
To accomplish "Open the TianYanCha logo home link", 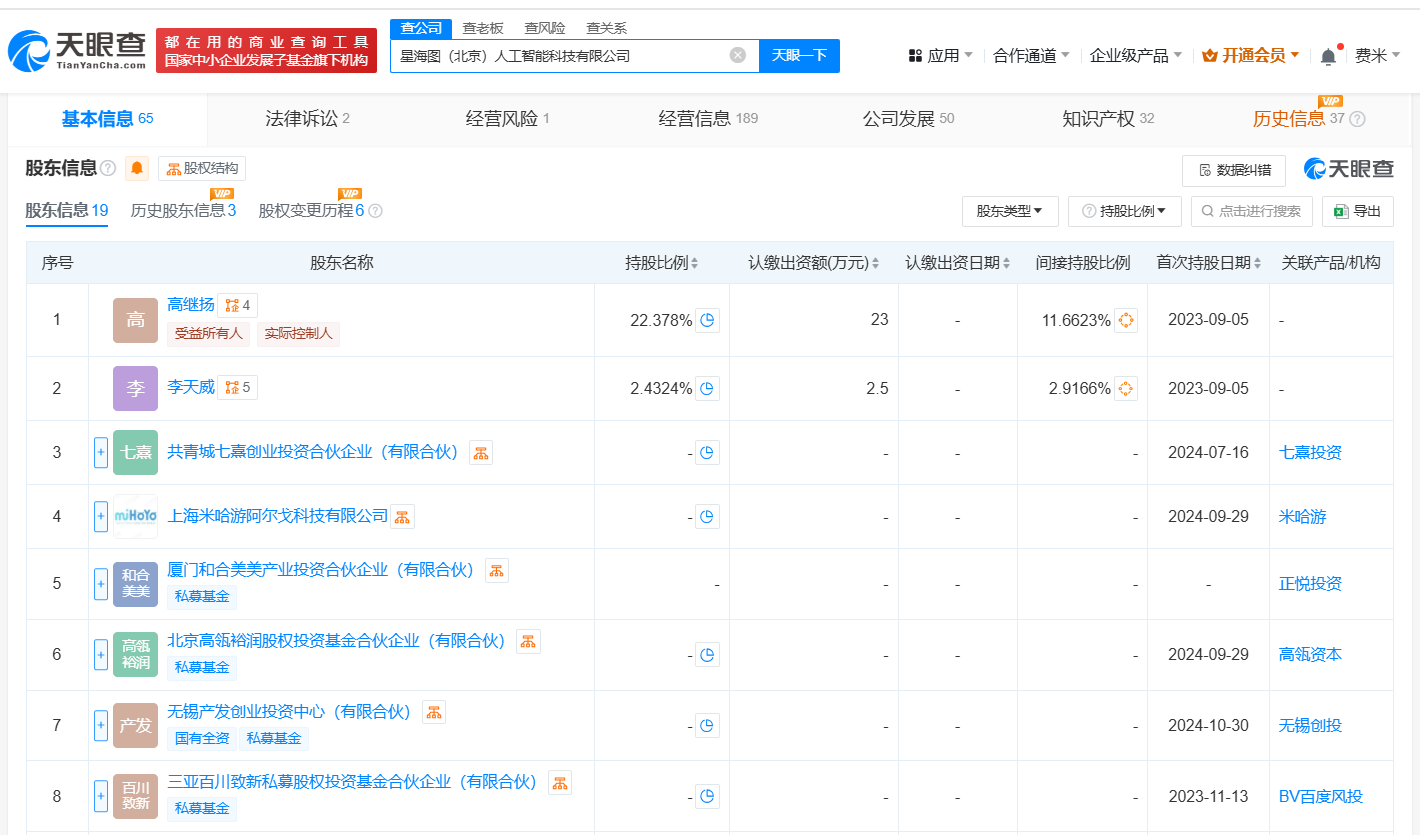I will coord(77,51).
